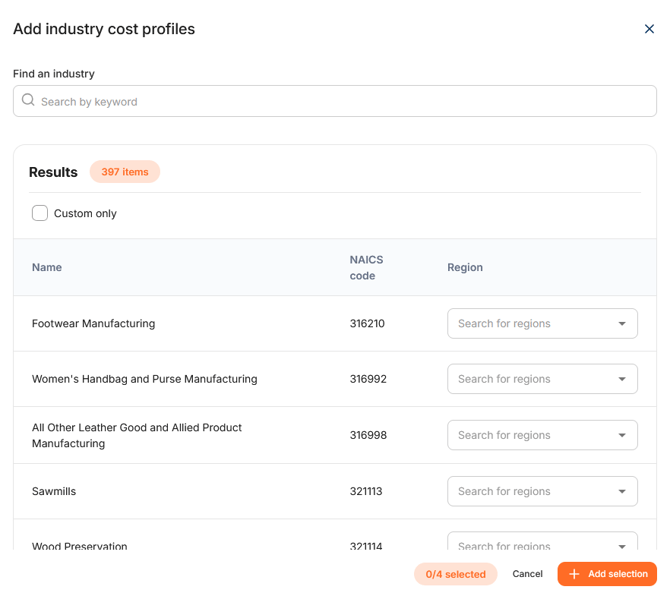Close the Add industry cost profiles dialog
This screenshot has width=670, height=596.
[x=649, y=29]
